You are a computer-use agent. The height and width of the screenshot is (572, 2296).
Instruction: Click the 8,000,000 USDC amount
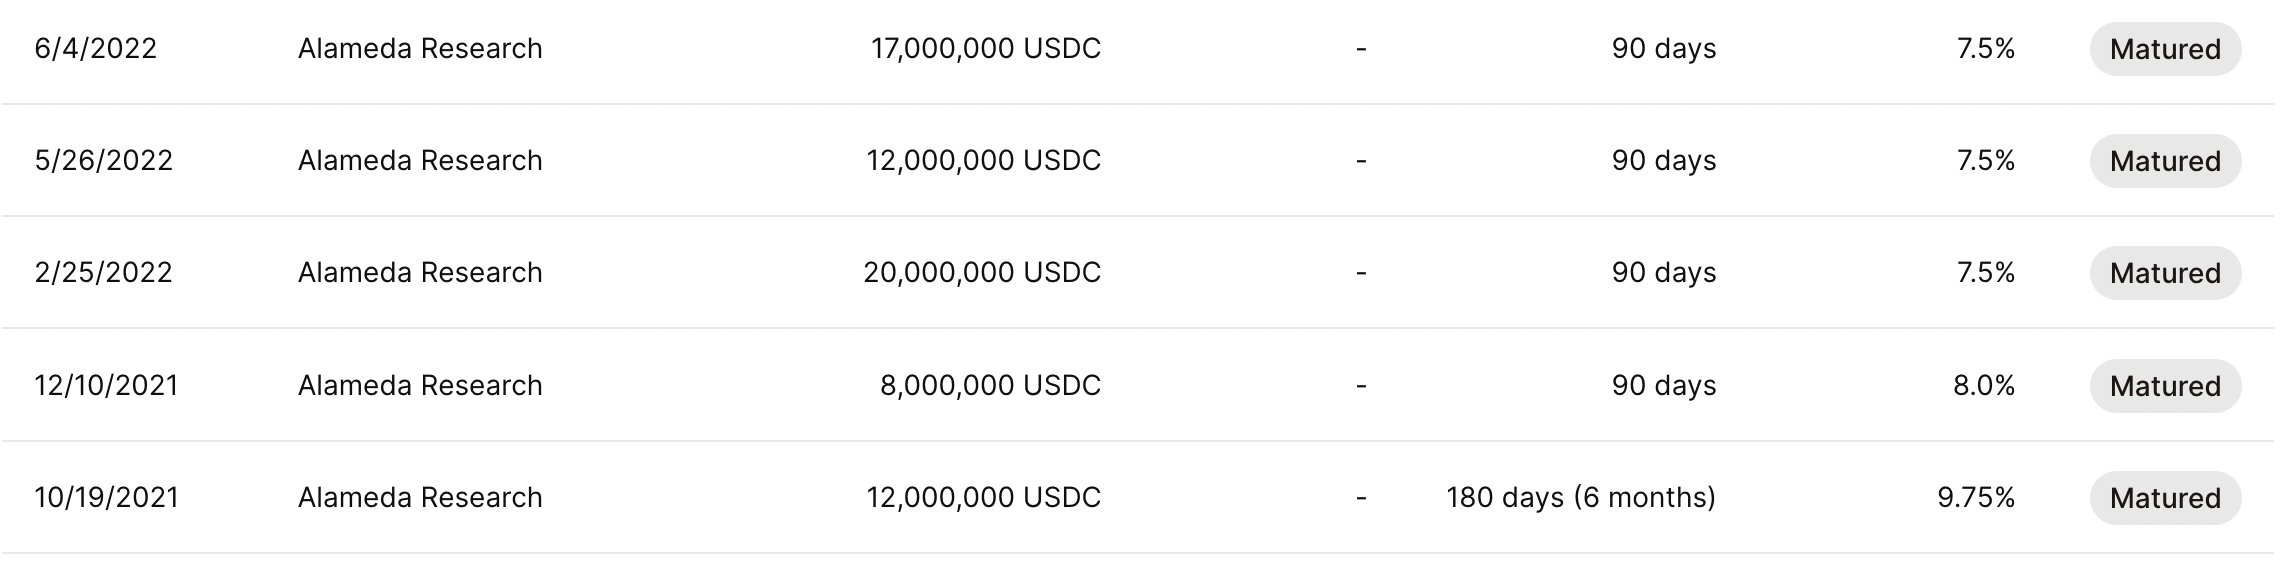[989, 386]
